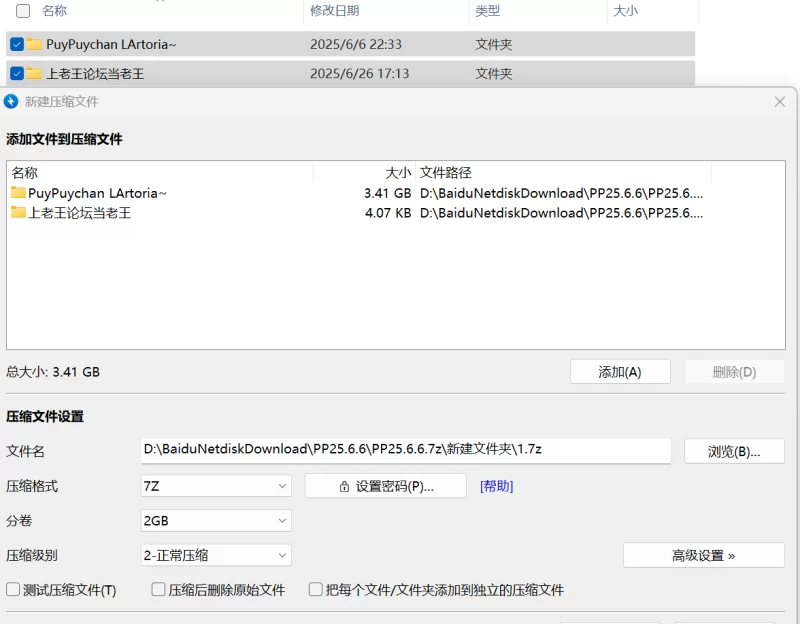Click the 删除(D) button
The width and height of the screenshot is (800, 624).
734,372
